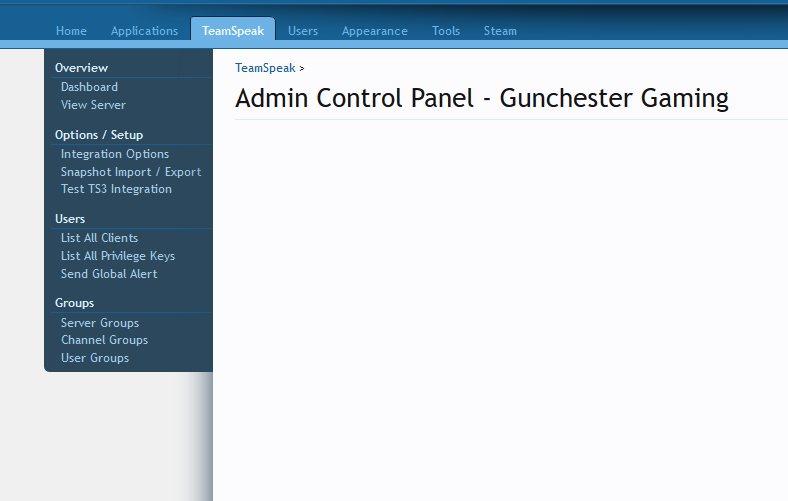Go to the Appearance tab
Screen dimensions: 788x501
coord(374,31)
